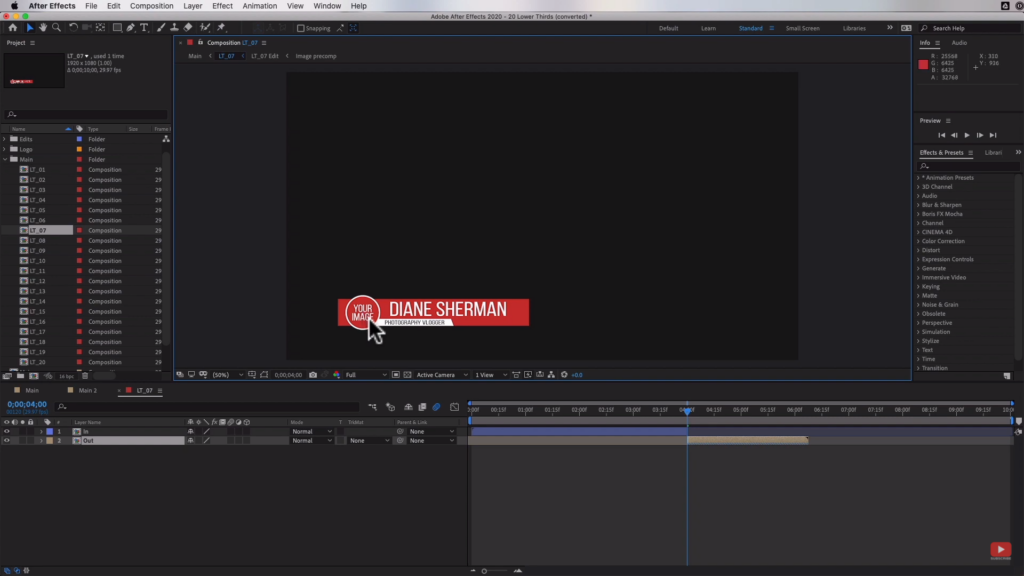Switch to the Learn workspace

point(708,28)
